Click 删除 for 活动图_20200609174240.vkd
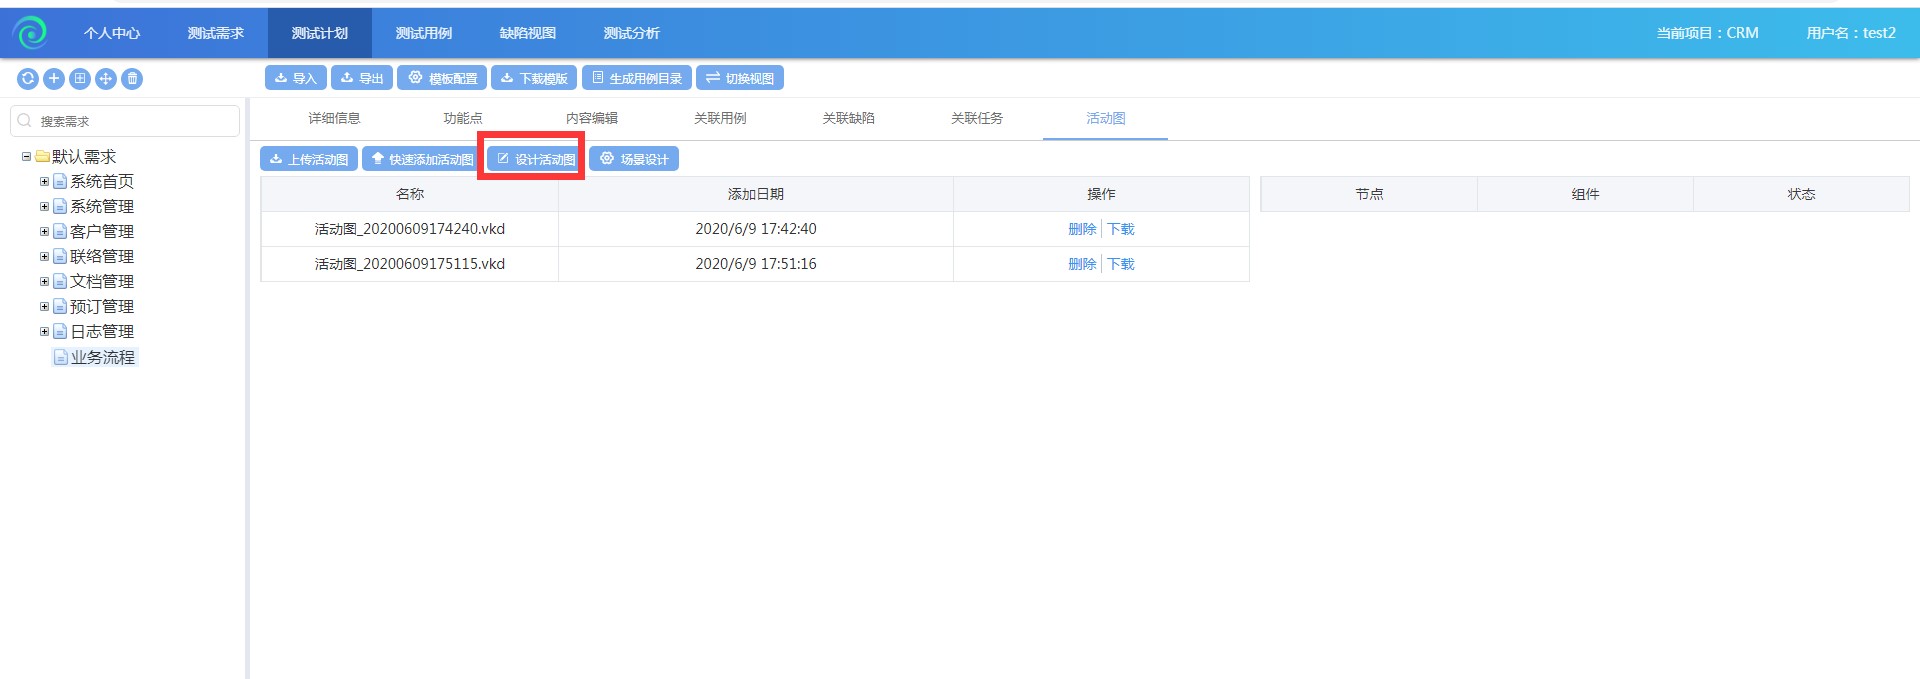This screenshot has height=679, width=1920. [x=1081, y=229]
